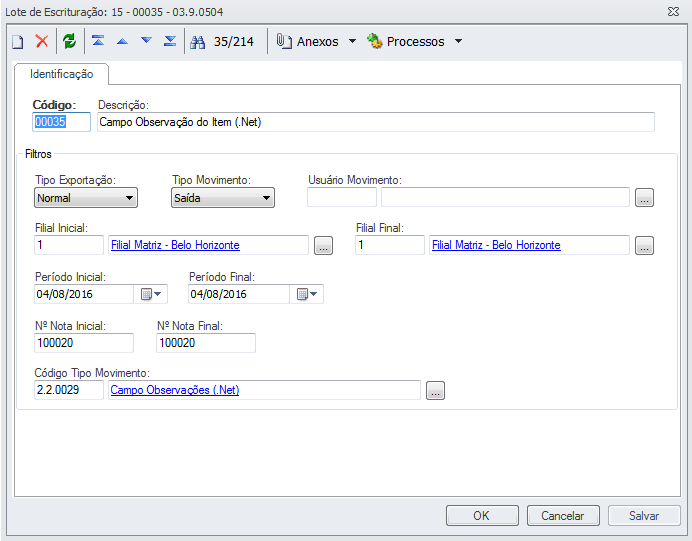Open the Período Inicial calendar picker

(150, 294)
